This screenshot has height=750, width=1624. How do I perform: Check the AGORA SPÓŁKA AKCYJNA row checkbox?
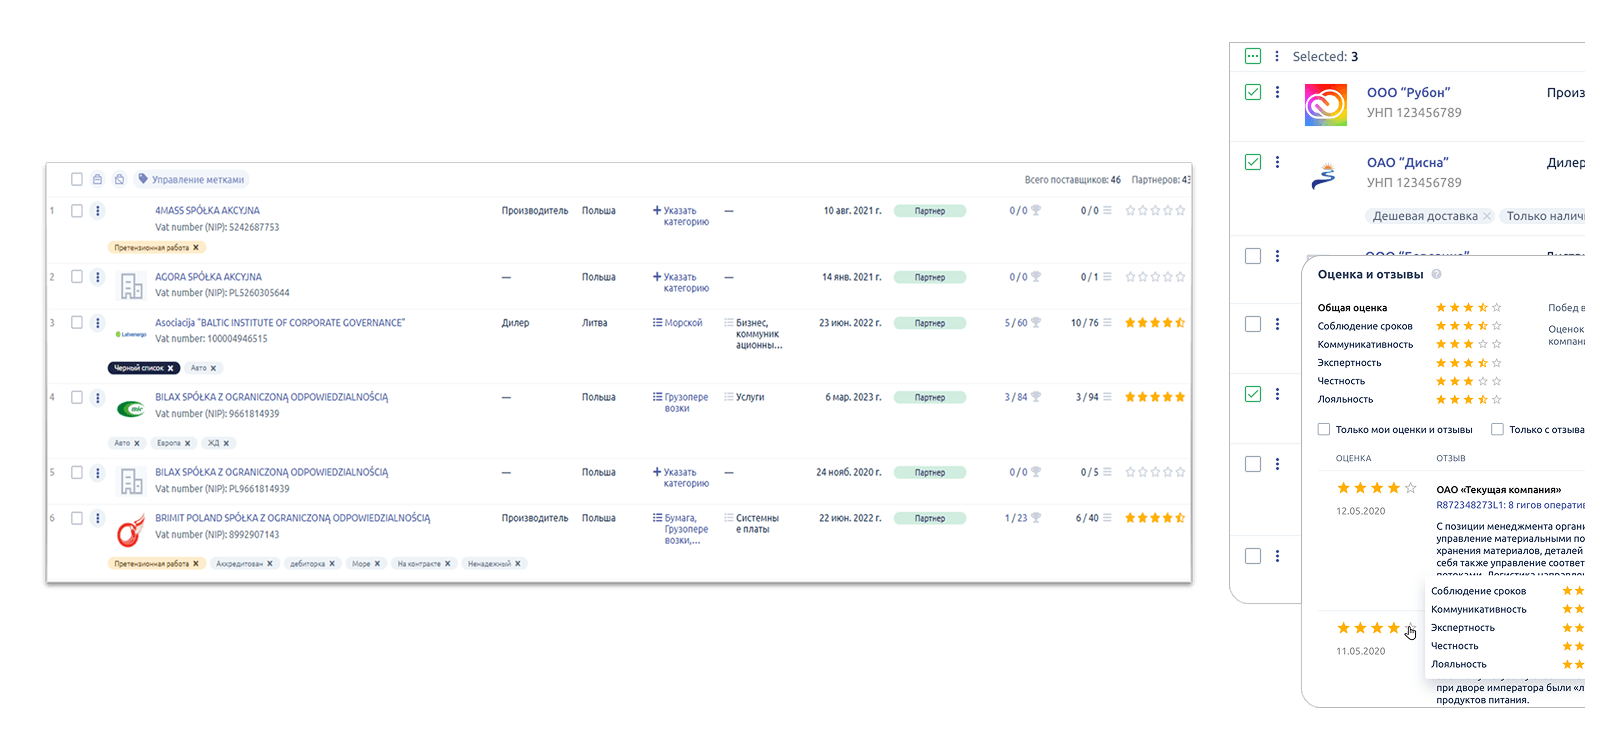tap(76, 277)
